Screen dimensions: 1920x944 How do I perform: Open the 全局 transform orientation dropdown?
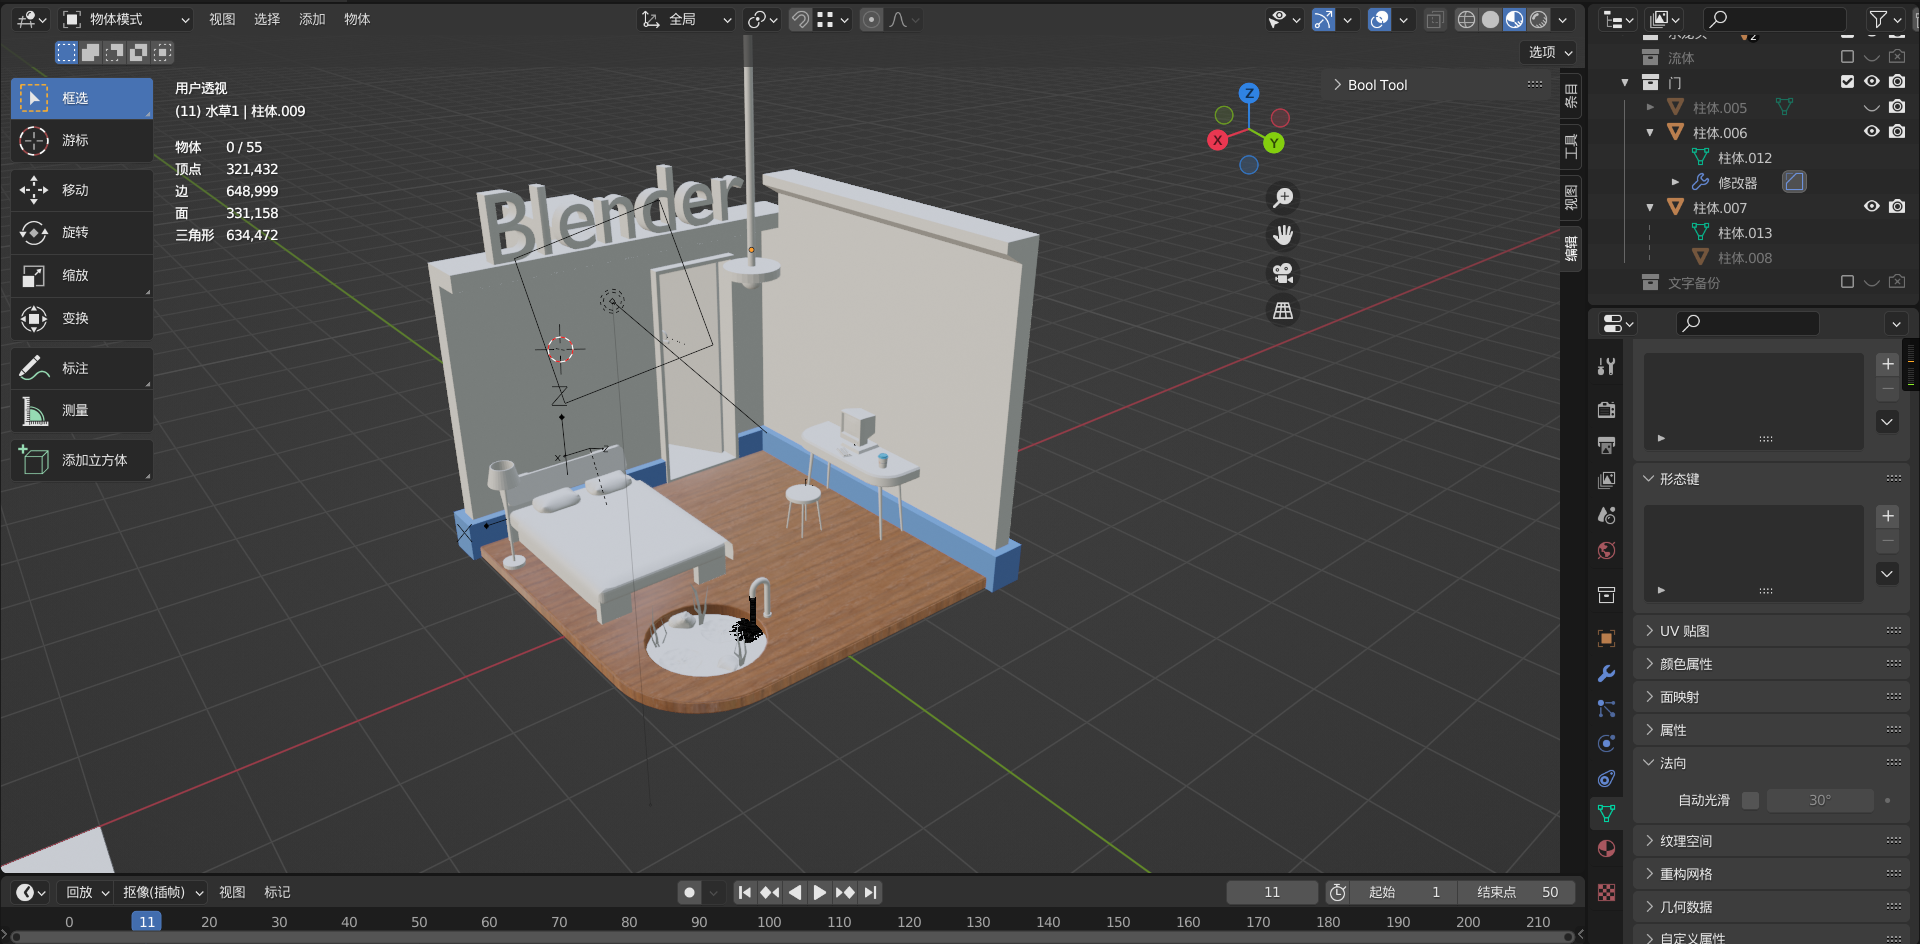pos(687,19)
